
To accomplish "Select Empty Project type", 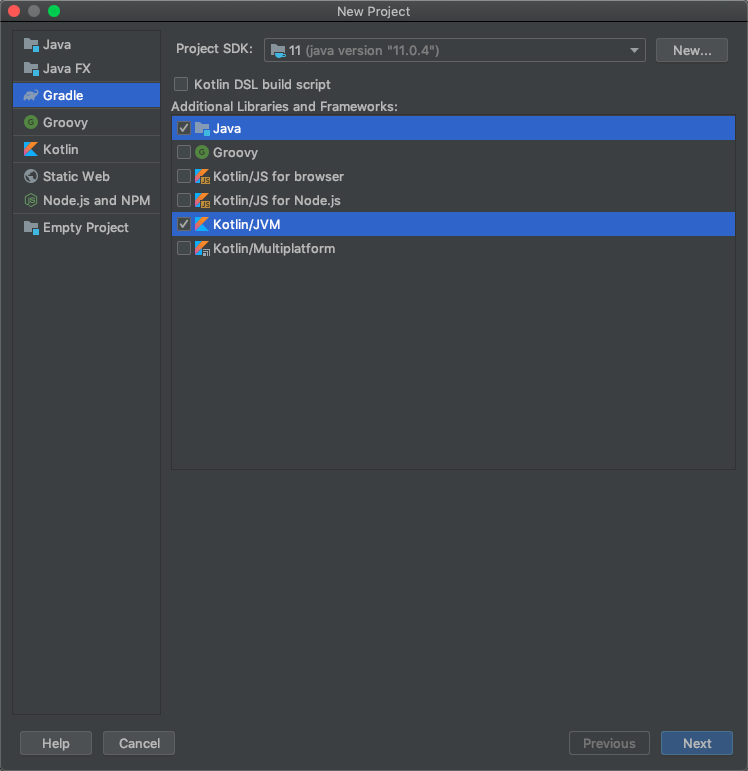I will click(87, 228).
